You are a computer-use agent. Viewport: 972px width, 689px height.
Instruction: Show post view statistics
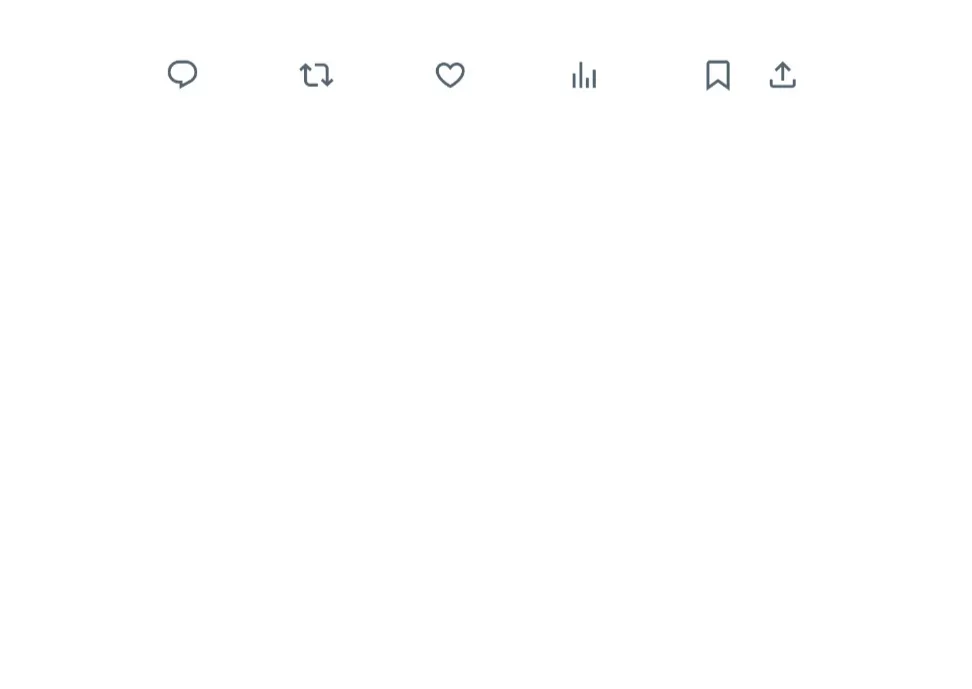coord(584,75)
